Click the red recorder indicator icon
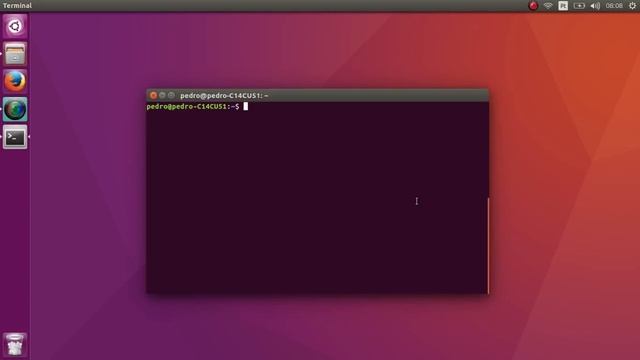The image size is (640, 360). pyautogui.click(x=533, y=6)
